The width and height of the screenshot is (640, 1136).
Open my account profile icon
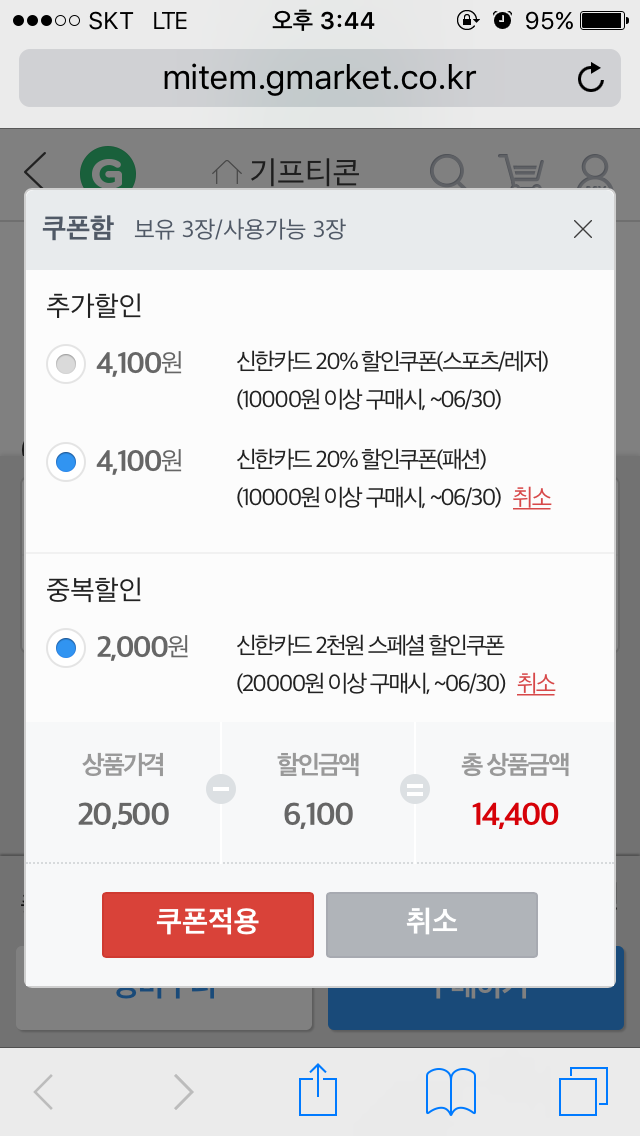coord(596,172)
